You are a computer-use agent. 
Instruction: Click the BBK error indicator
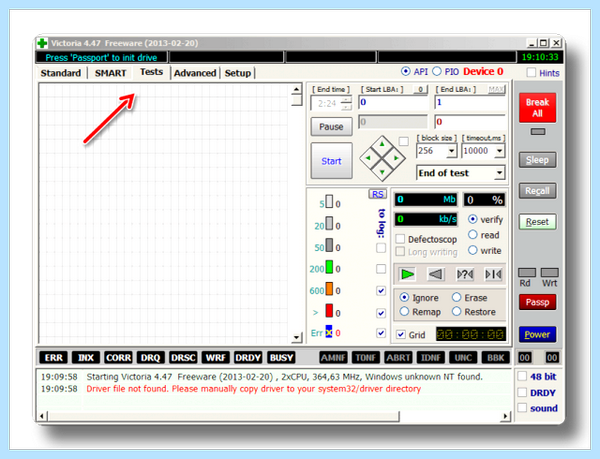click(x=496, y=358)
